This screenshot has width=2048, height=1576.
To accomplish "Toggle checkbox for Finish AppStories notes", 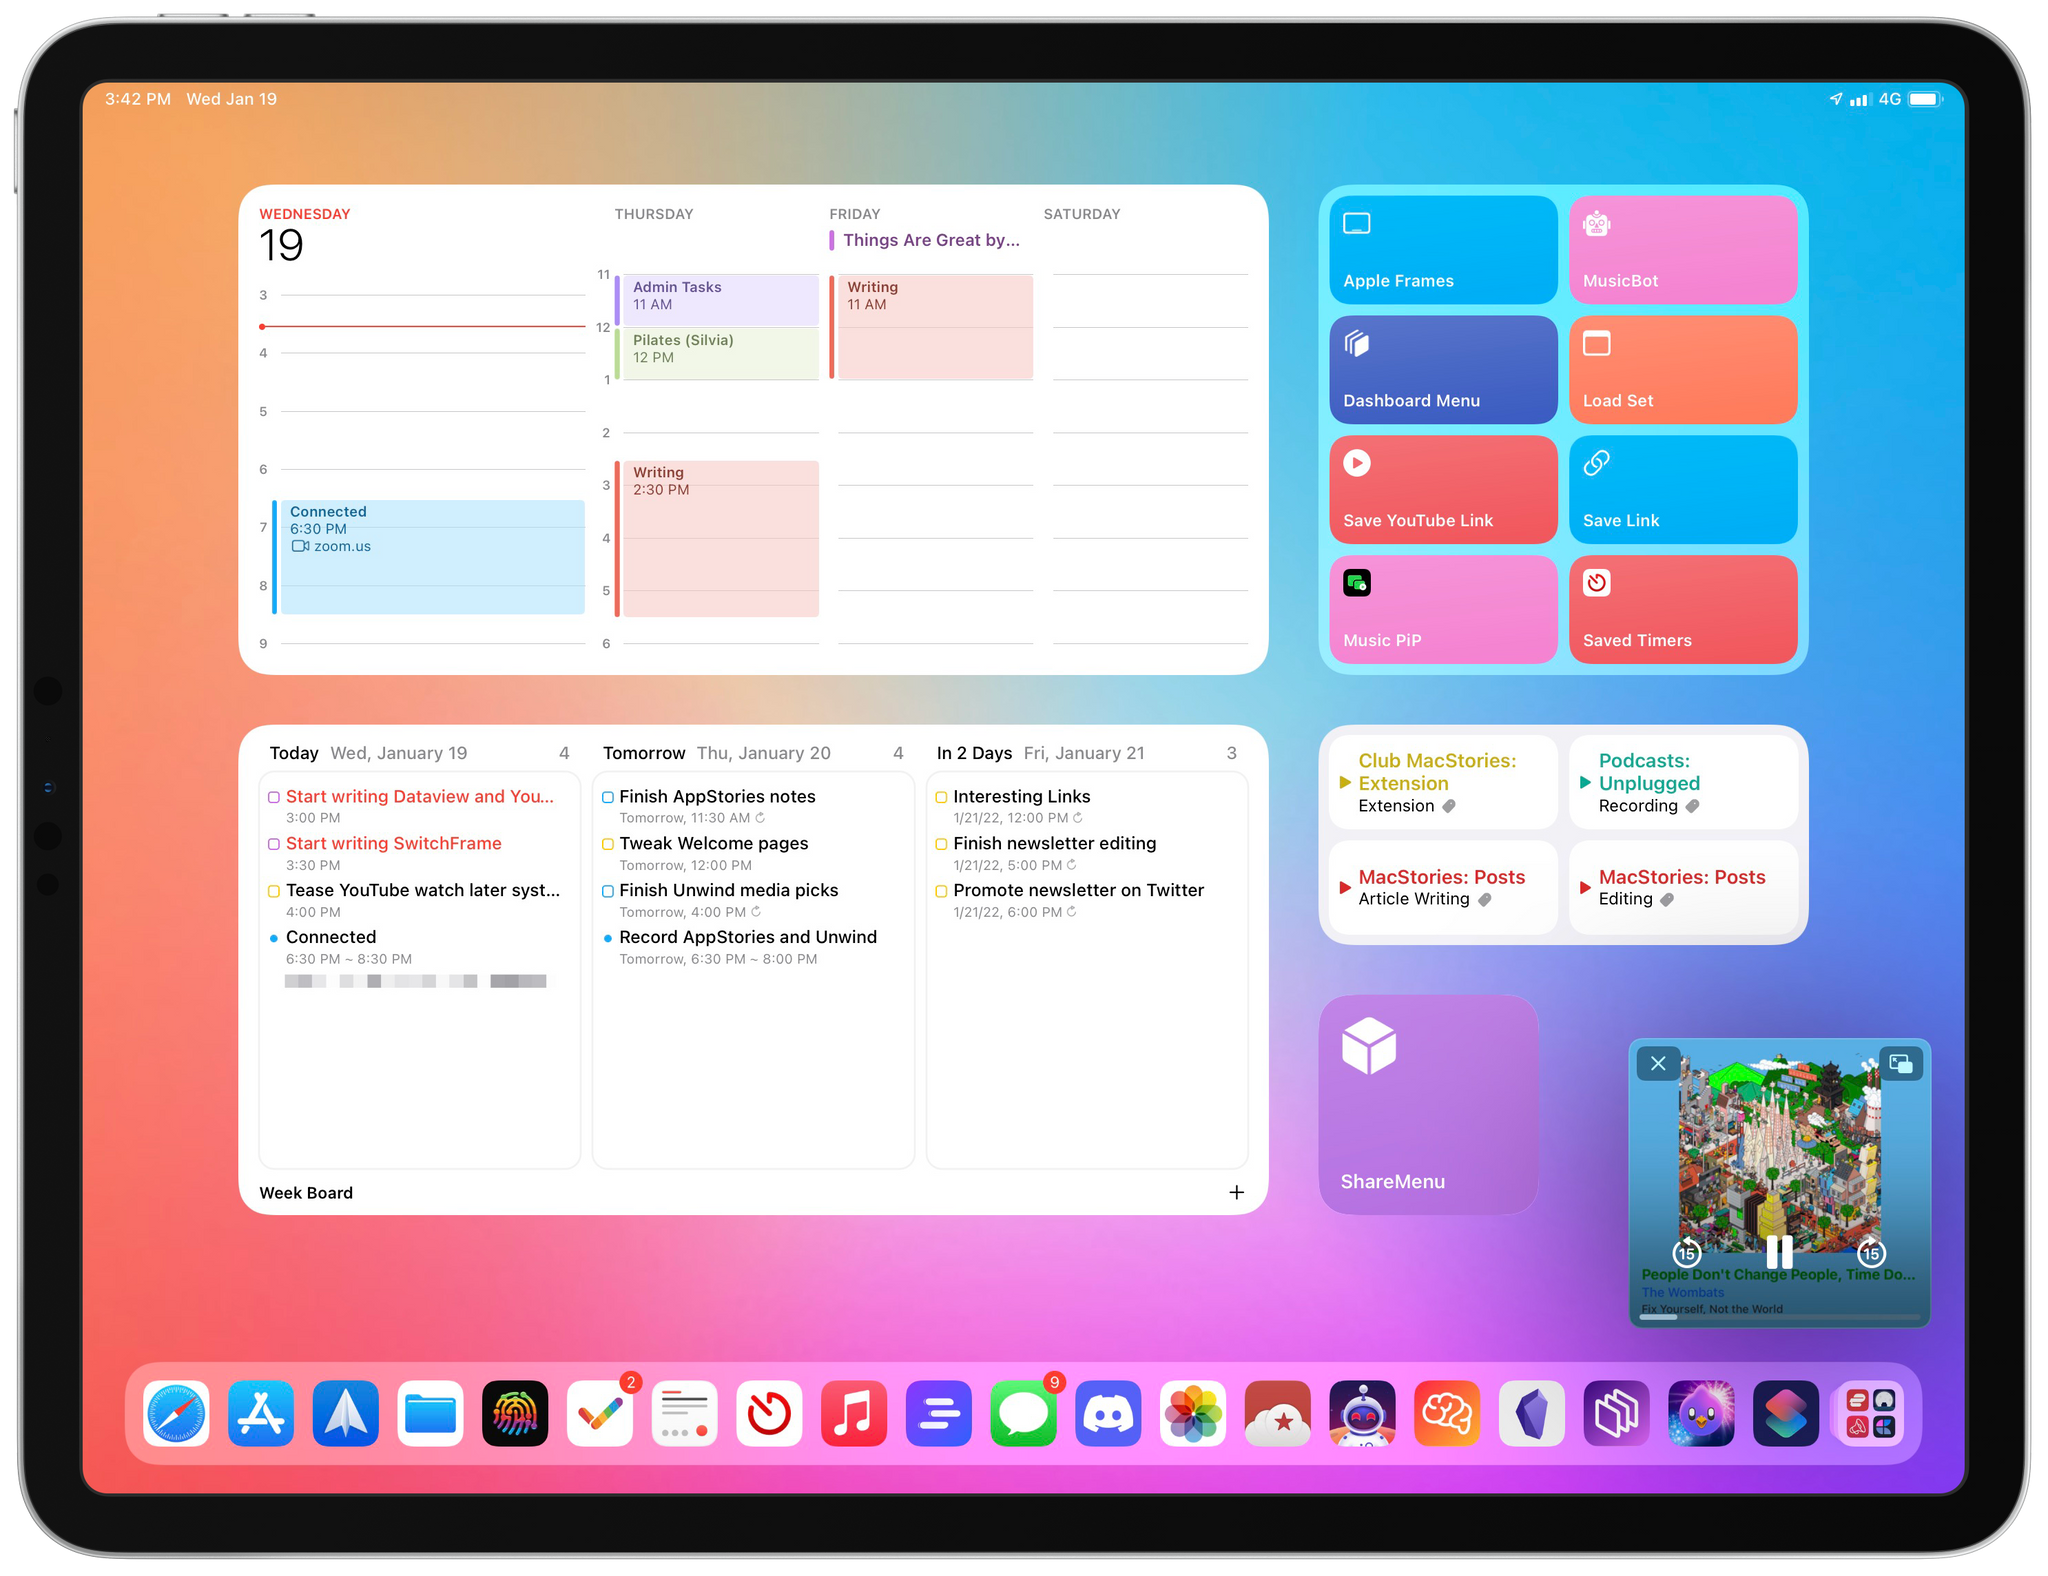I will (608, 795).
